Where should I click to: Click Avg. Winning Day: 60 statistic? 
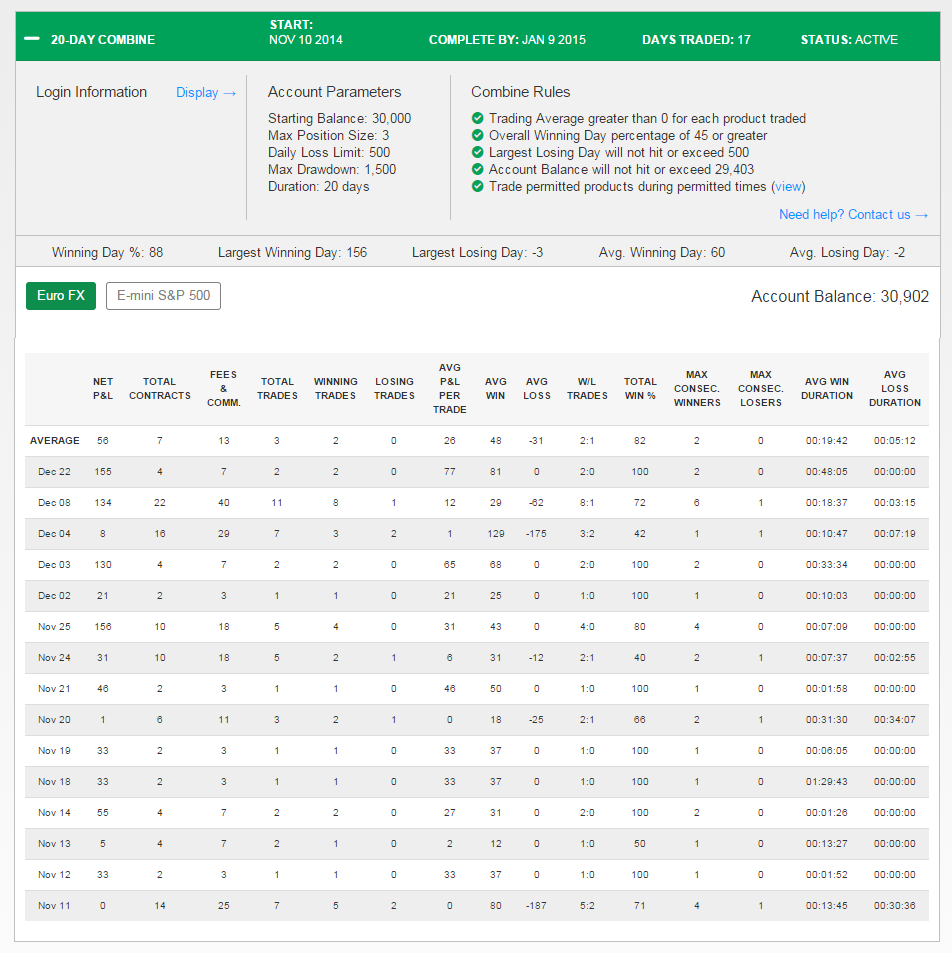pyautogui.click(x=662, y=253)
